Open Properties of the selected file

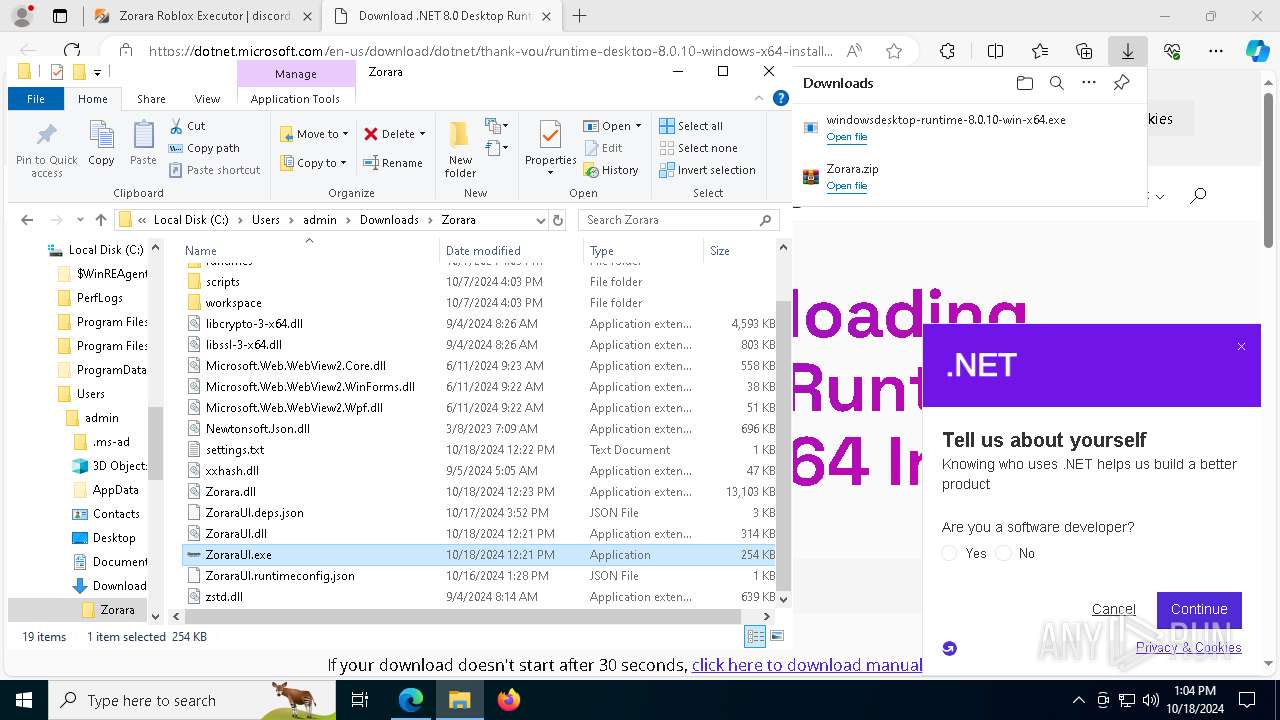[551, 149]
